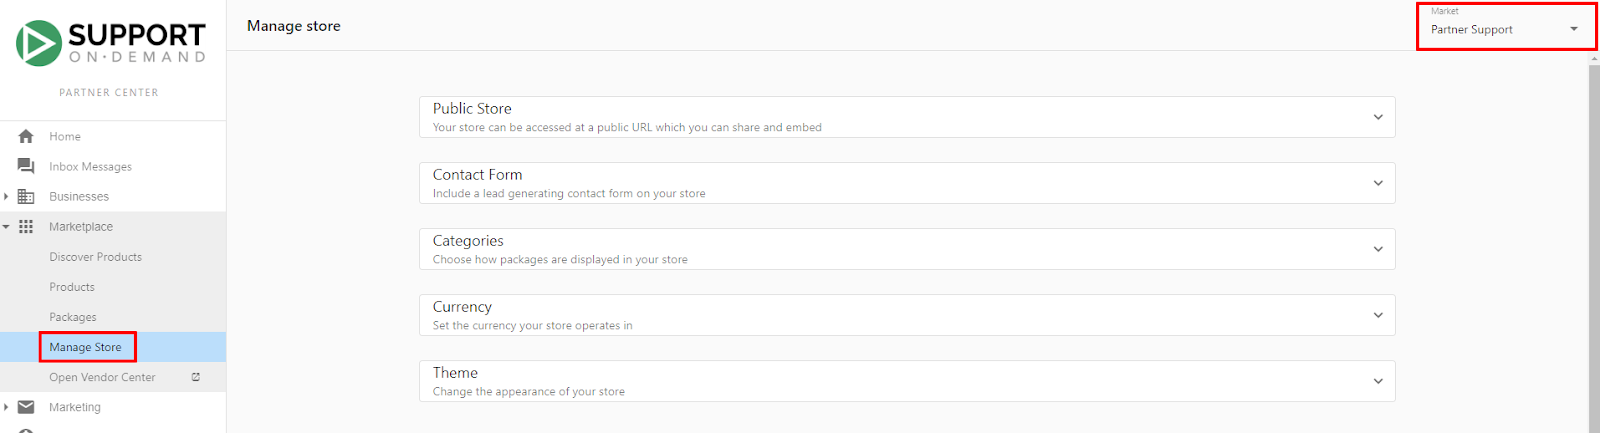Viewport: 1600px width, 433px height.
Task: Click the Marketplace grid icon
Action: (26, 227)
